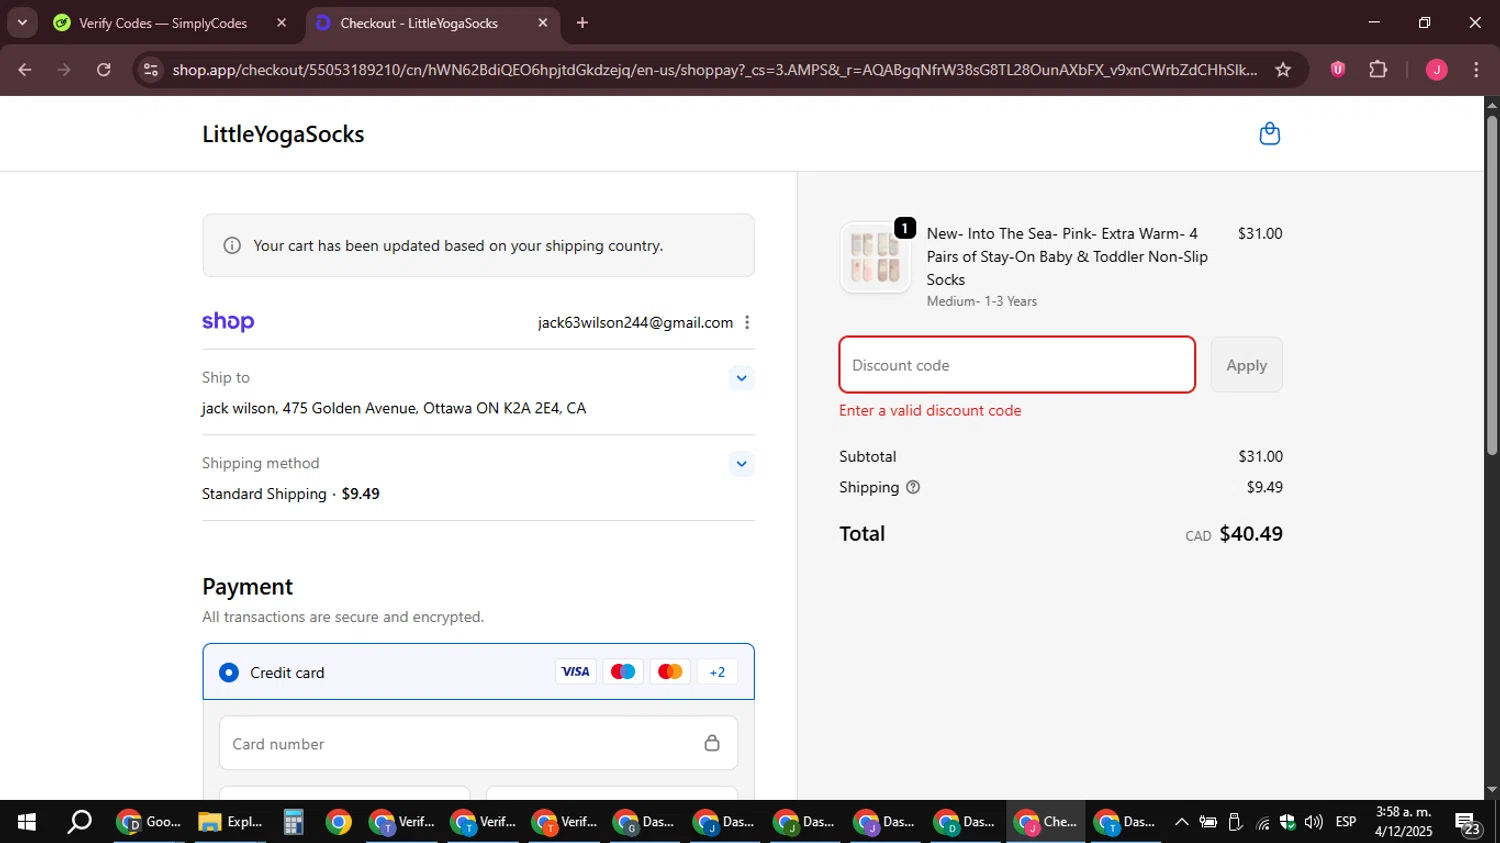Click the Discount code input field
1500x843 pixels.
pyautogui.click(x=1017, y=365)
